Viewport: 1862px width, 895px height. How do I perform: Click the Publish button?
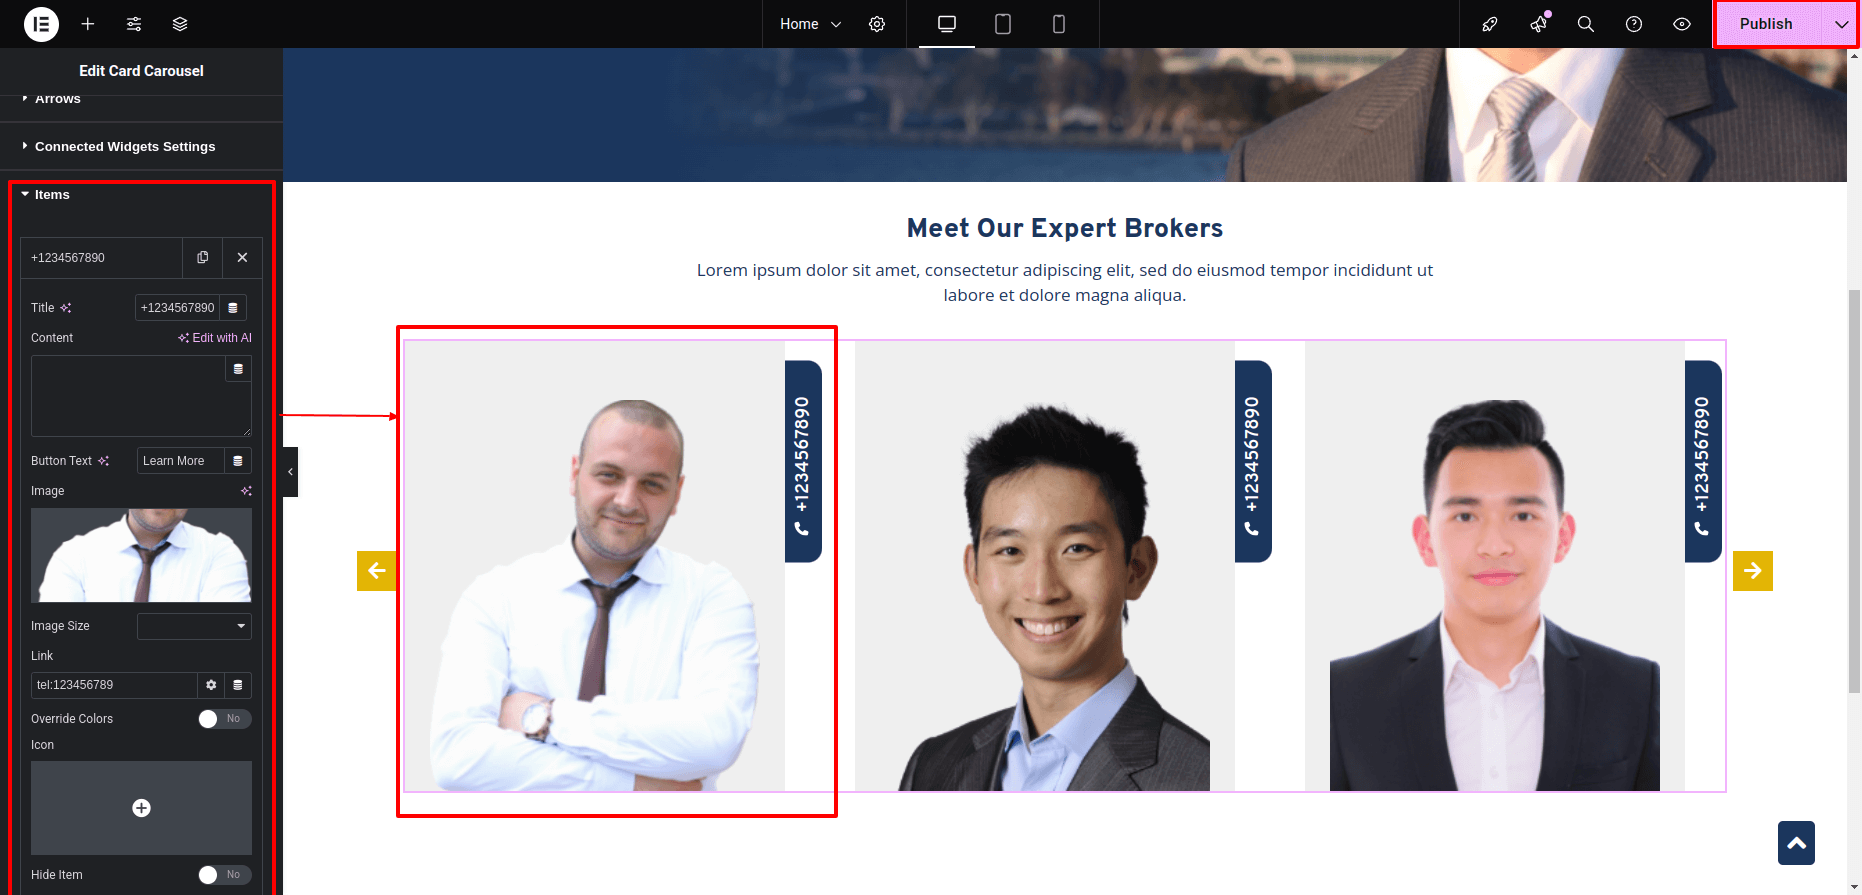1766,24
